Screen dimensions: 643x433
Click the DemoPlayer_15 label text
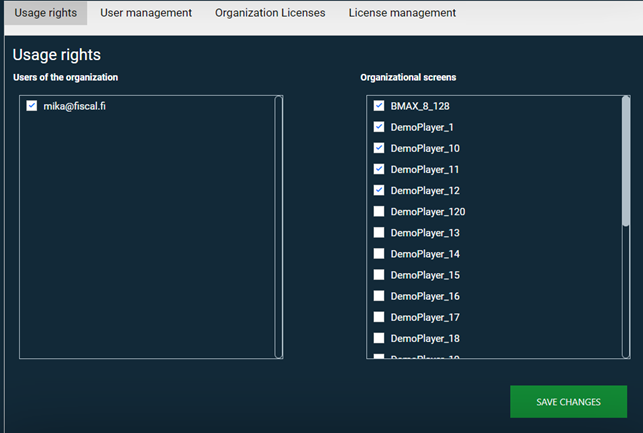[425, 275]
